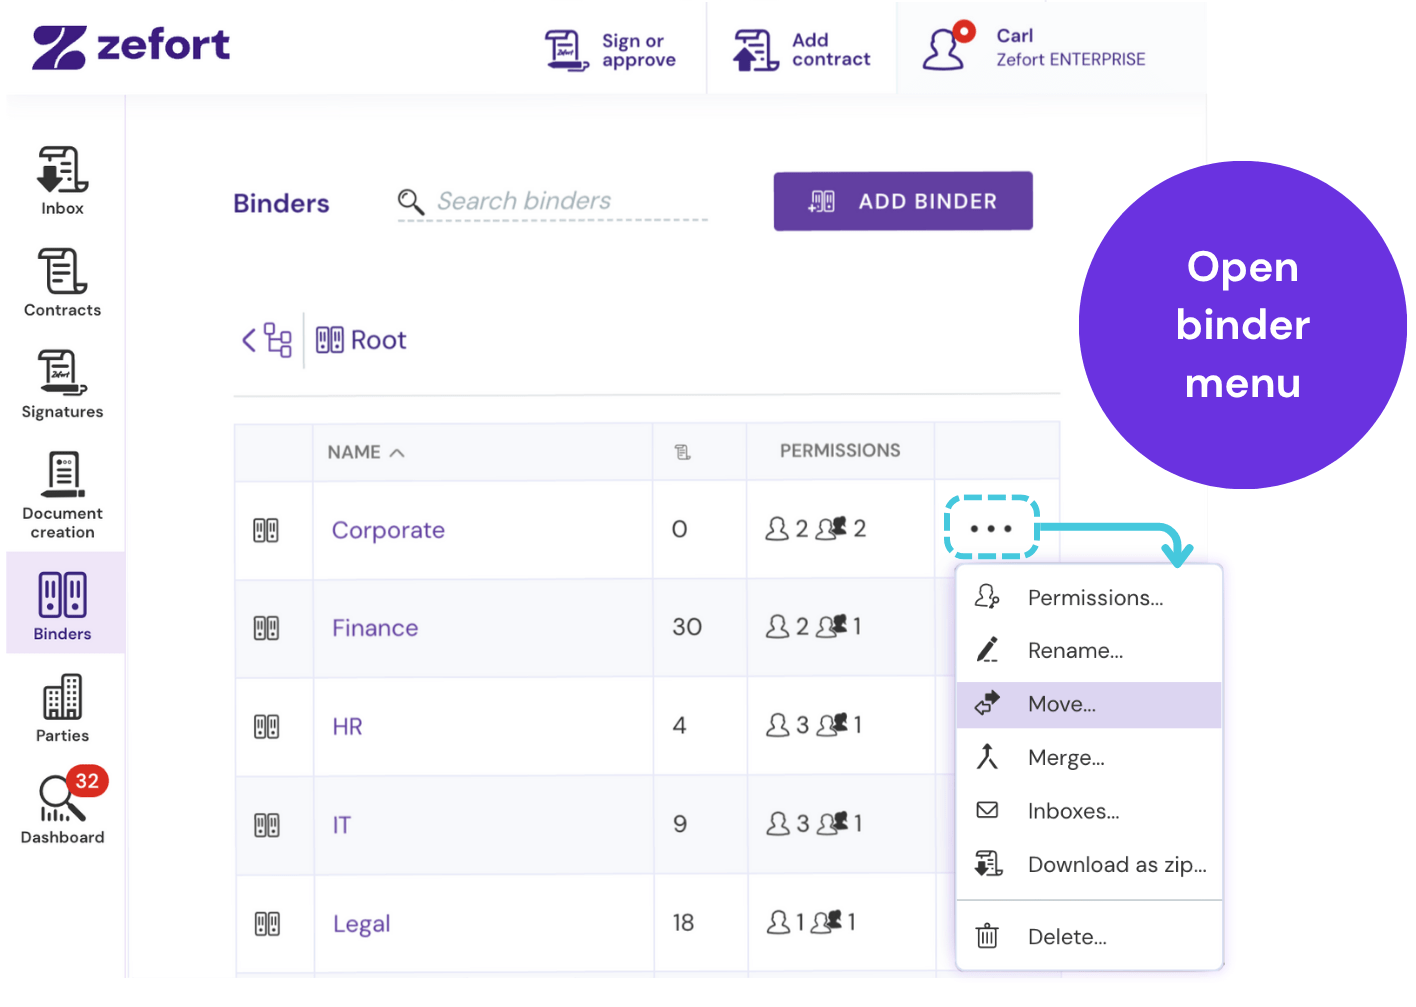Click the PERMISSIONS column header

click(x=840, y=451)
